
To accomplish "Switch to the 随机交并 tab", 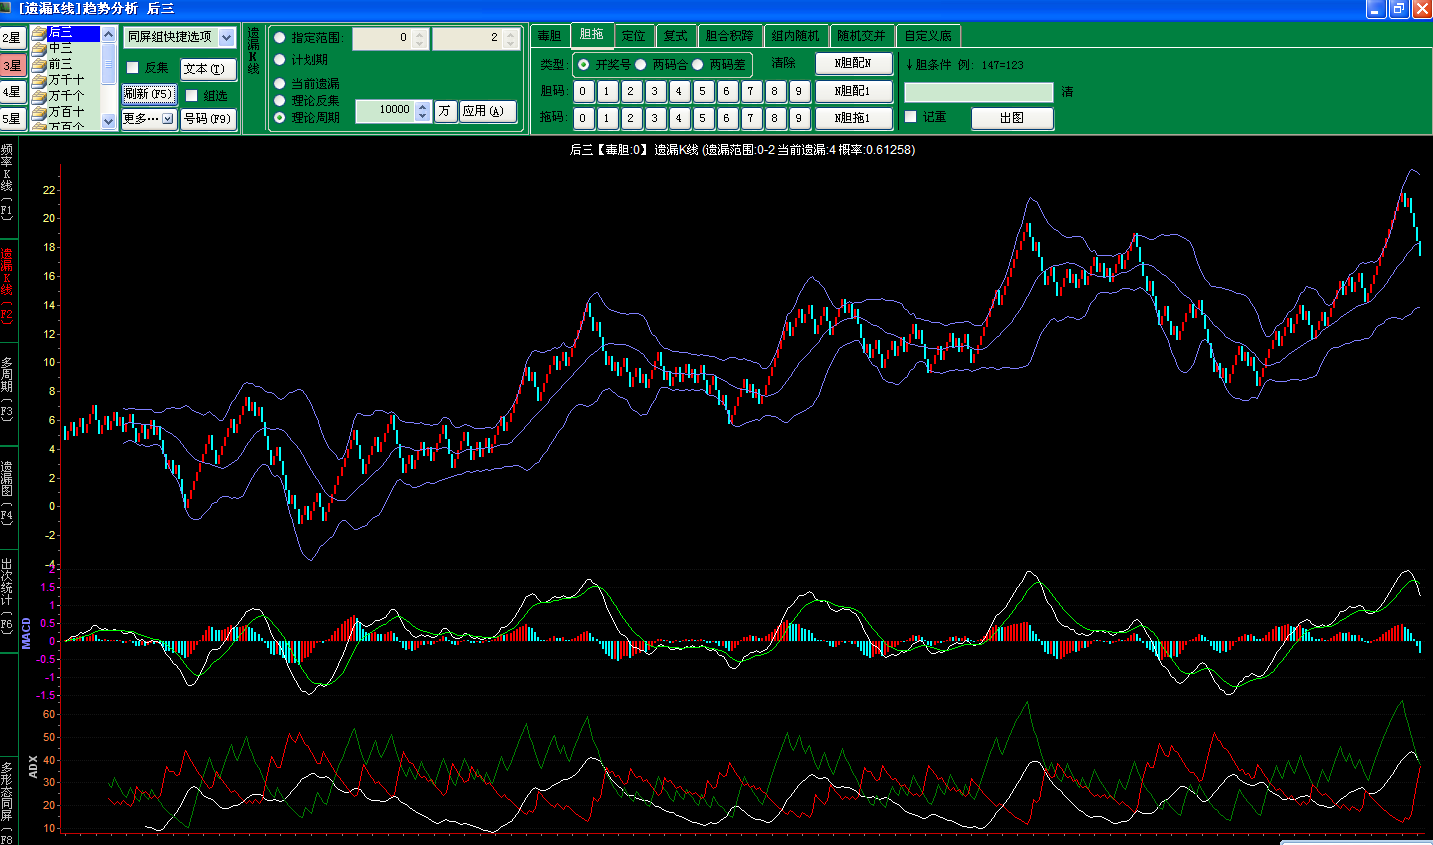I will tap(862, 36).
